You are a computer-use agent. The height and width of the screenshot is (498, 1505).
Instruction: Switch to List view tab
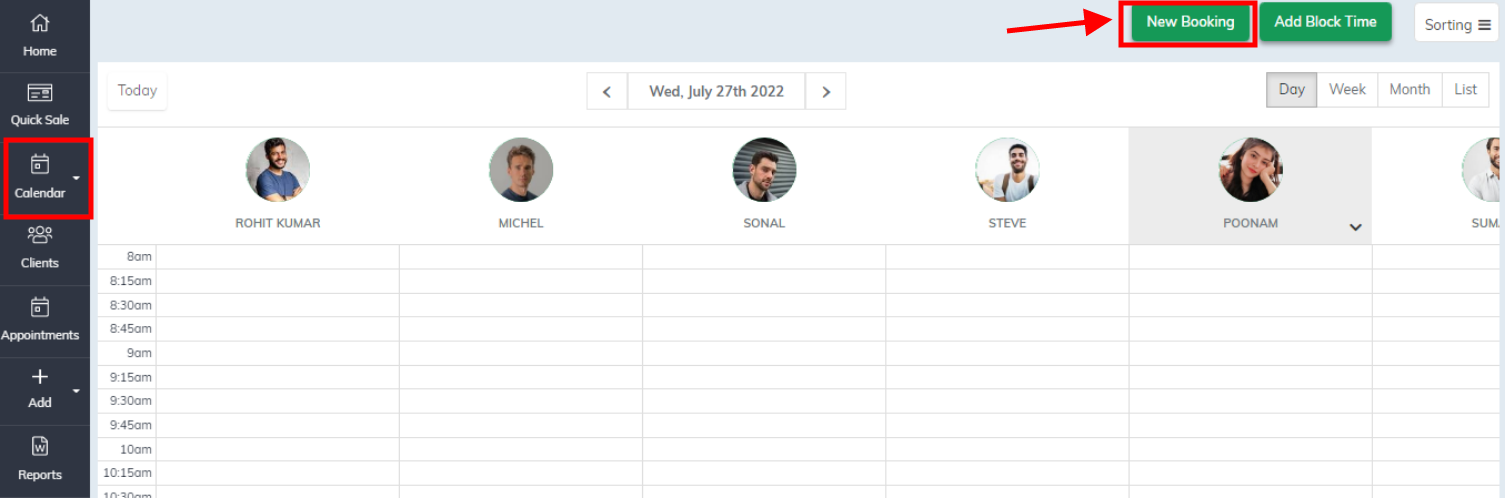point(1465,89)
